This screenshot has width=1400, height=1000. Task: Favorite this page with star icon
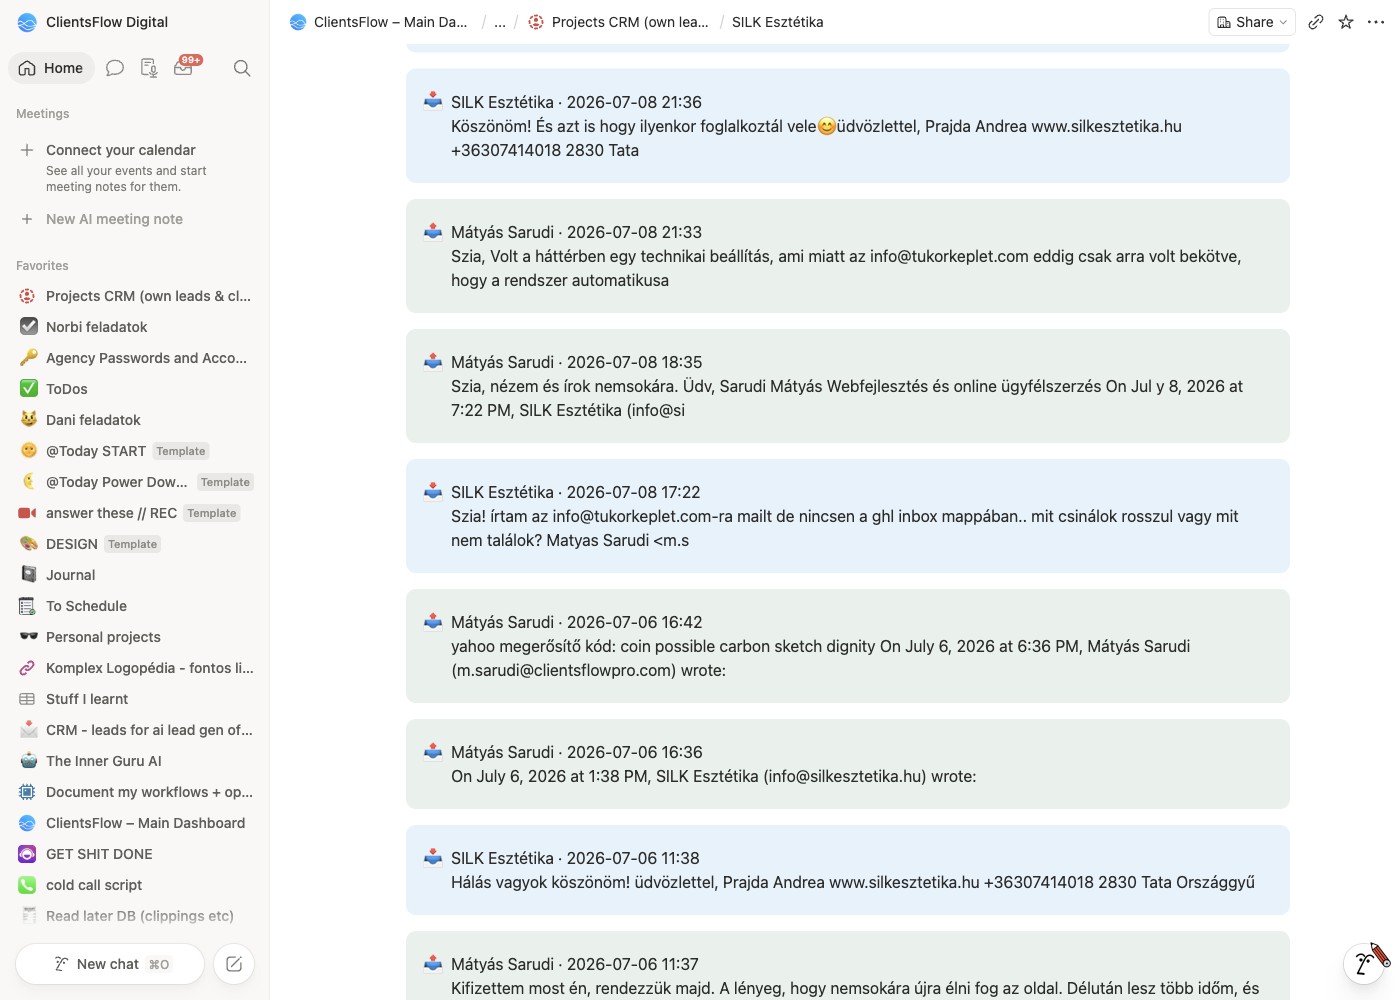[1346, 22]
